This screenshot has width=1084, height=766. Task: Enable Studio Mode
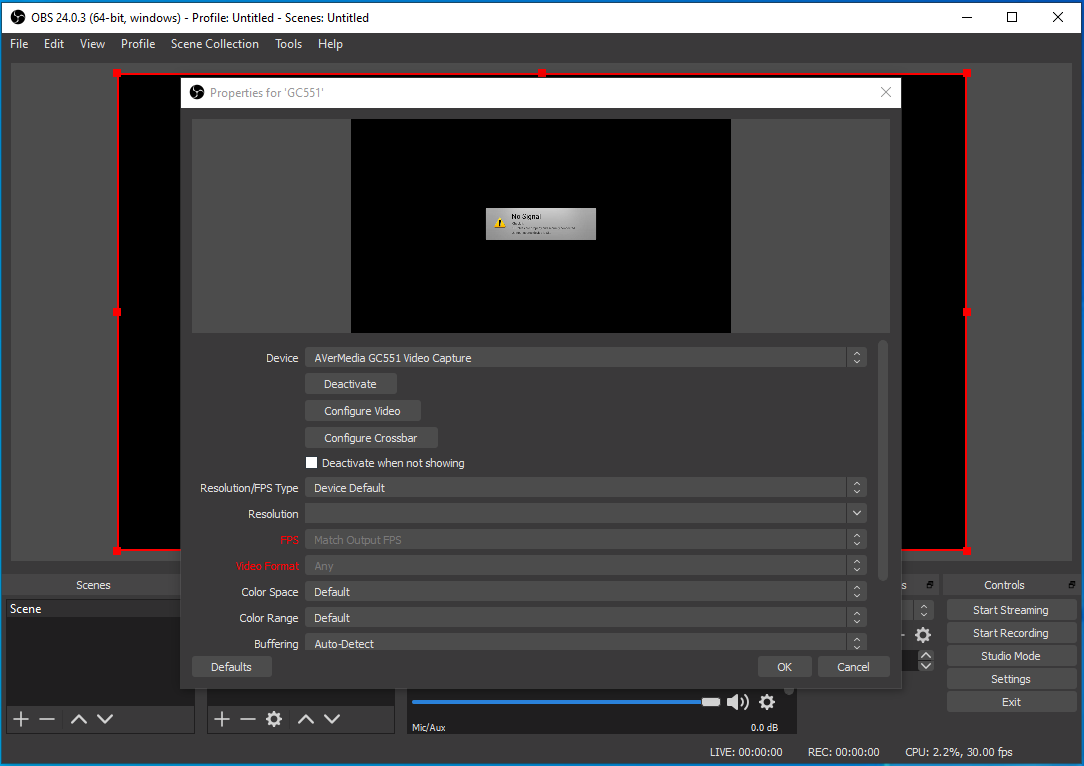pos(1011,655)
